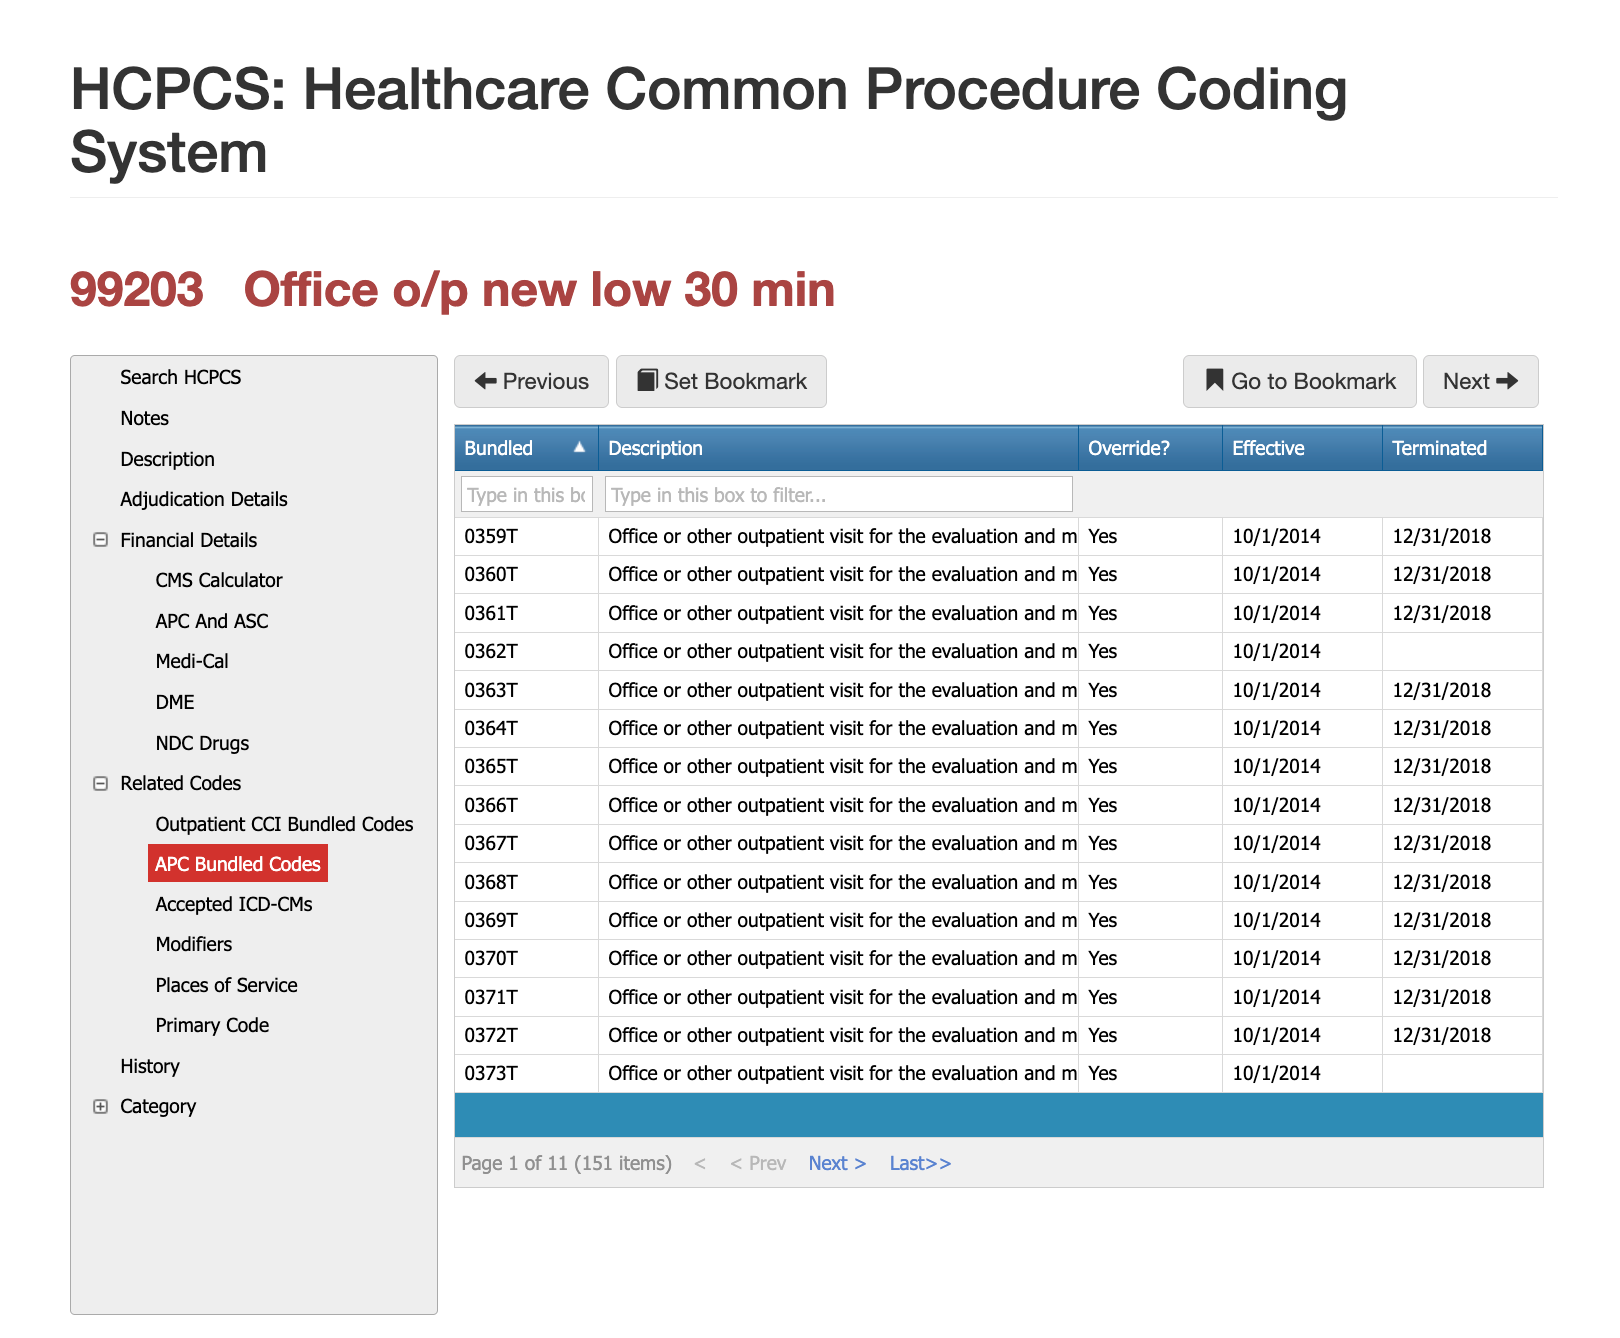
Task: Expand the Category tree item
Action: [x=158, y=1106]
